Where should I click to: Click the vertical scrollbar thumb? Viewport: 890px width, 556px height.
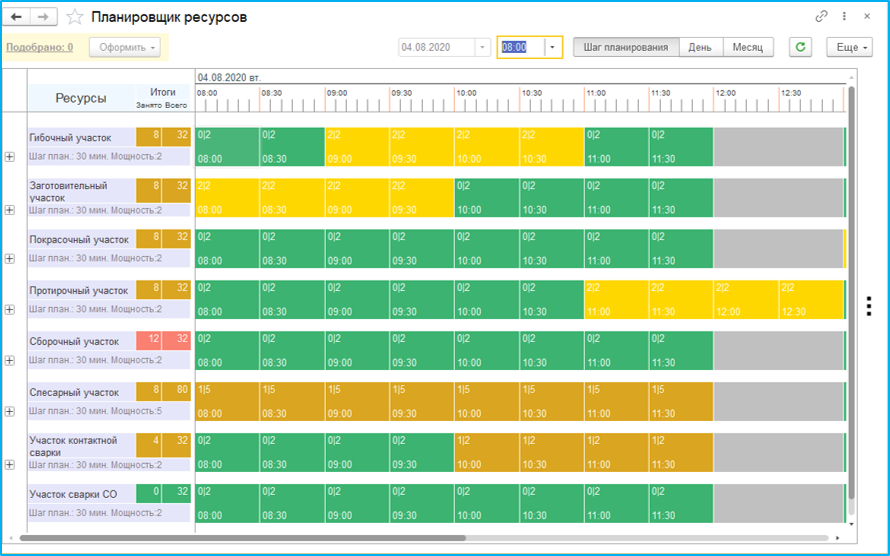851,293
